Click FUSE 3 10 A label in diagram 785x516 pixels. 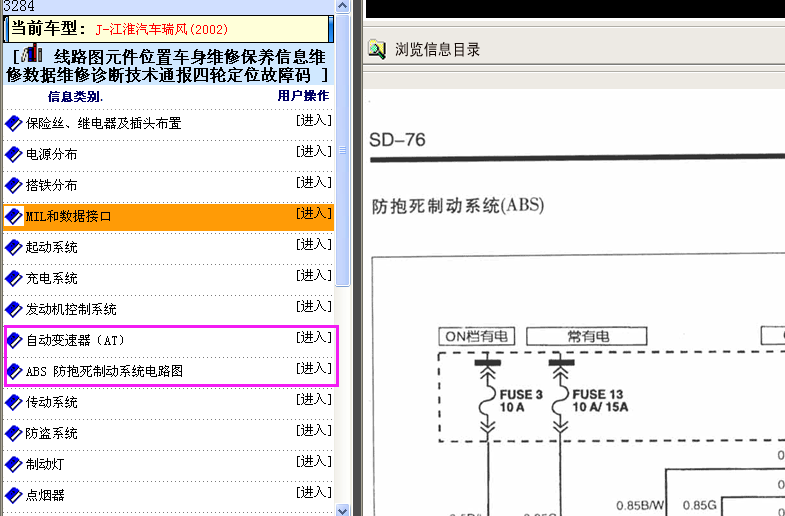click(x=521, y=401)
